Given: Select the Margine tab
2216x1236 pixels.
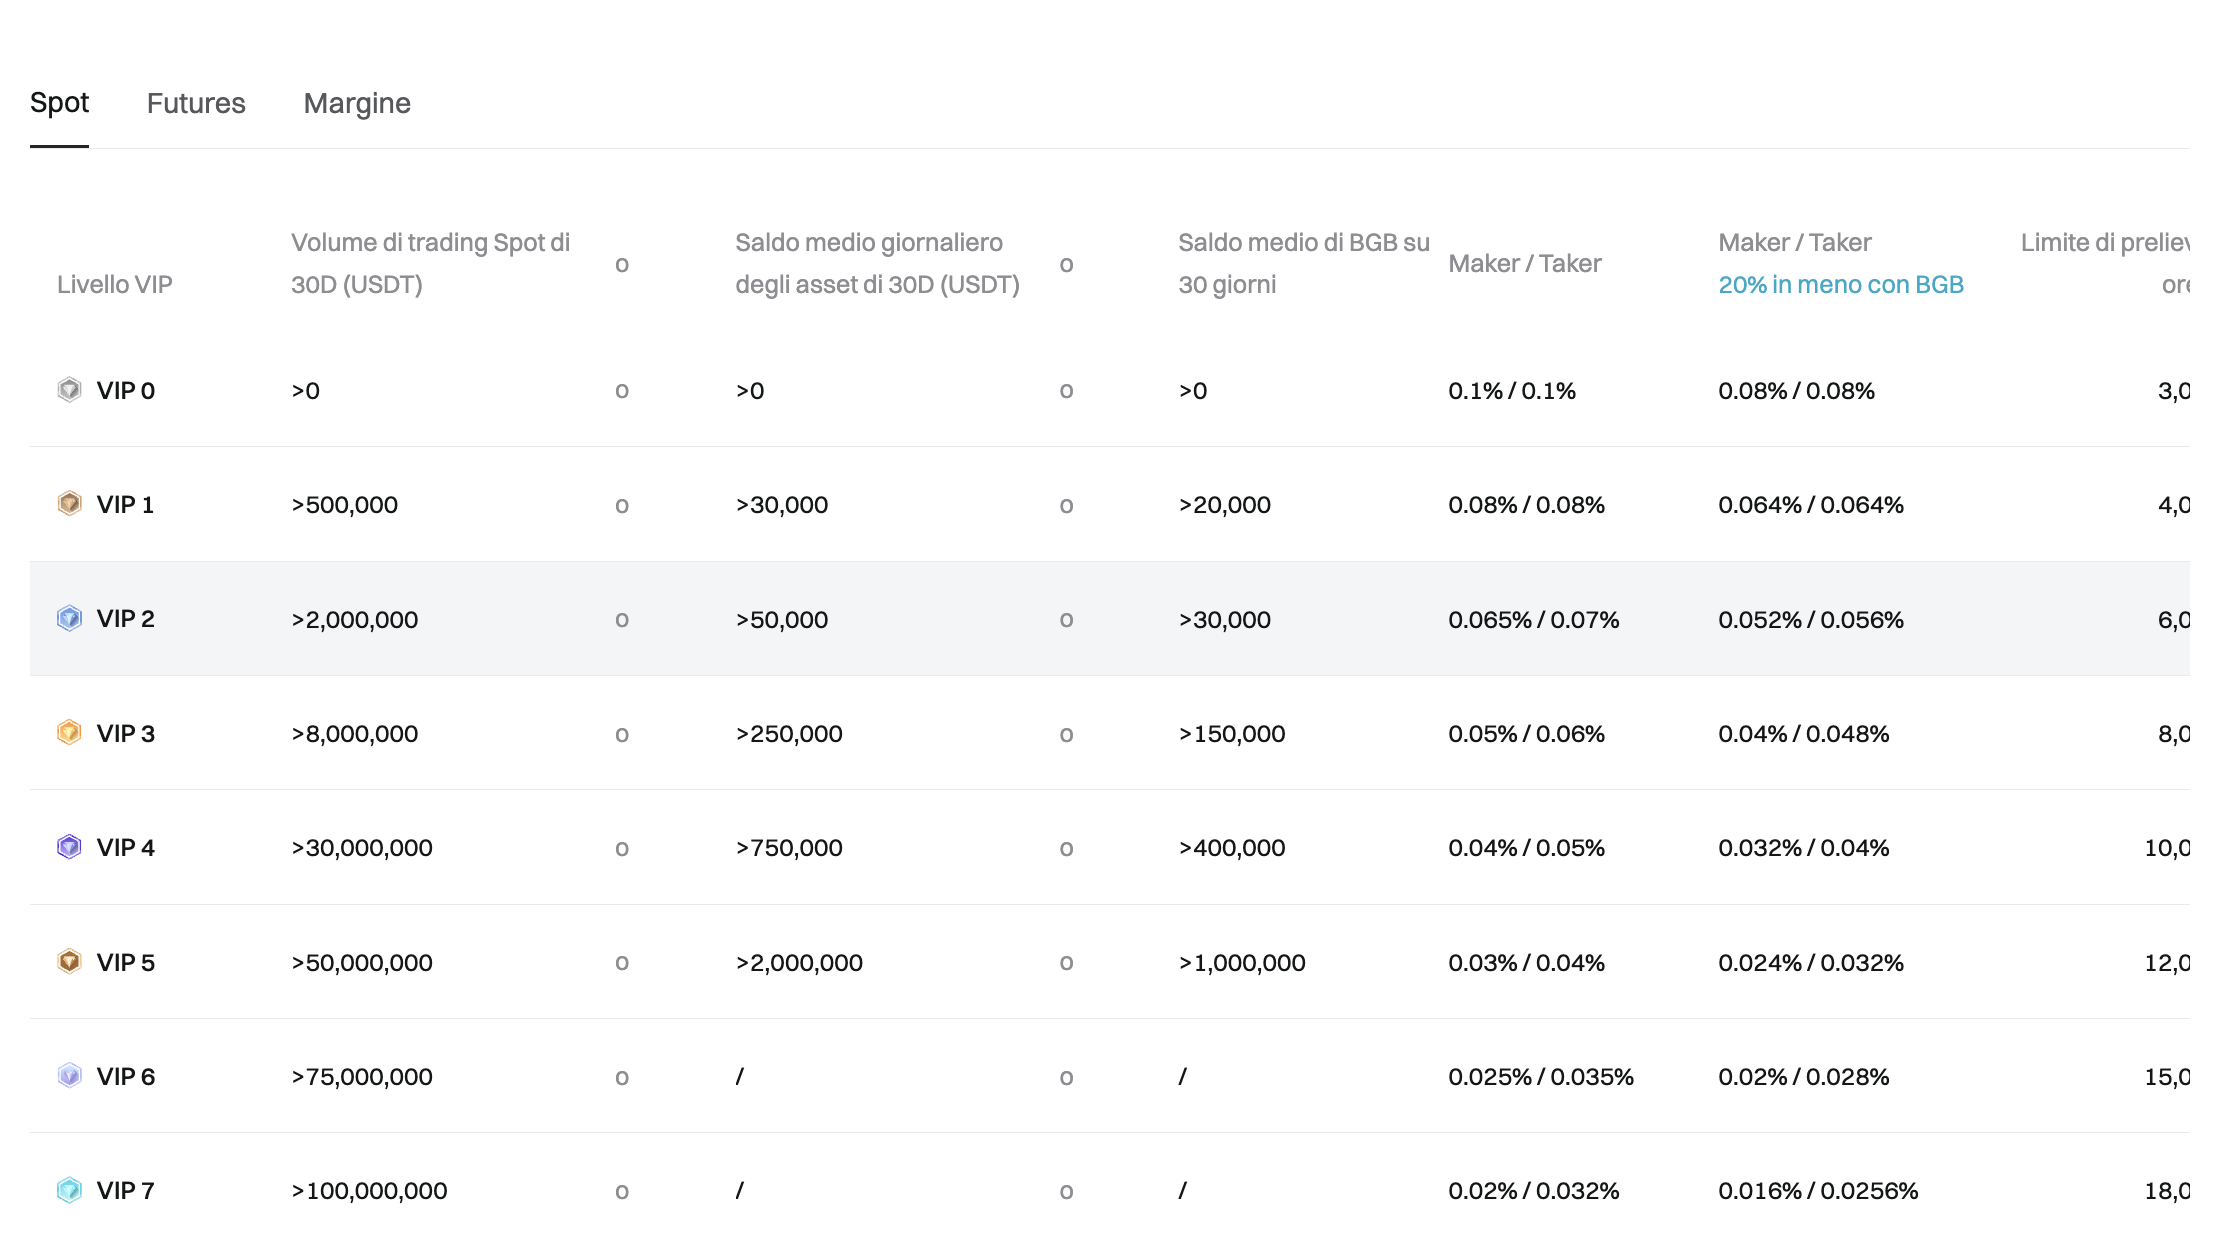Looking at the screenshot, I should click(356, 102).
